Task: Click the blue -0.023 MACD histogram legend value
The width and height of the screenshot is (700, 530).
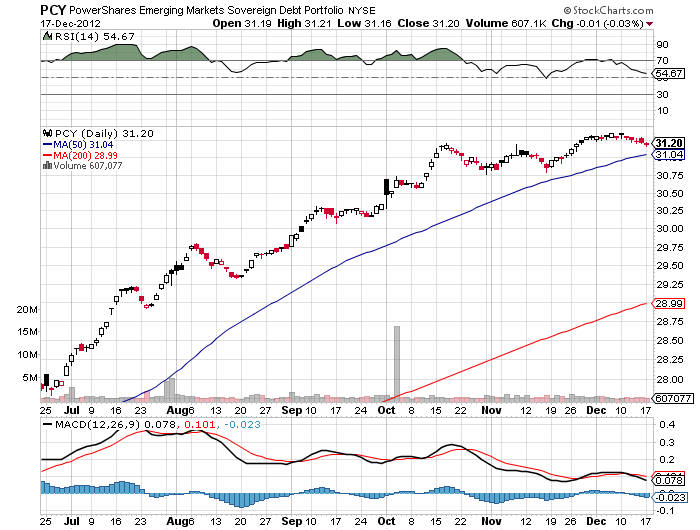Action: coord(242,424)
